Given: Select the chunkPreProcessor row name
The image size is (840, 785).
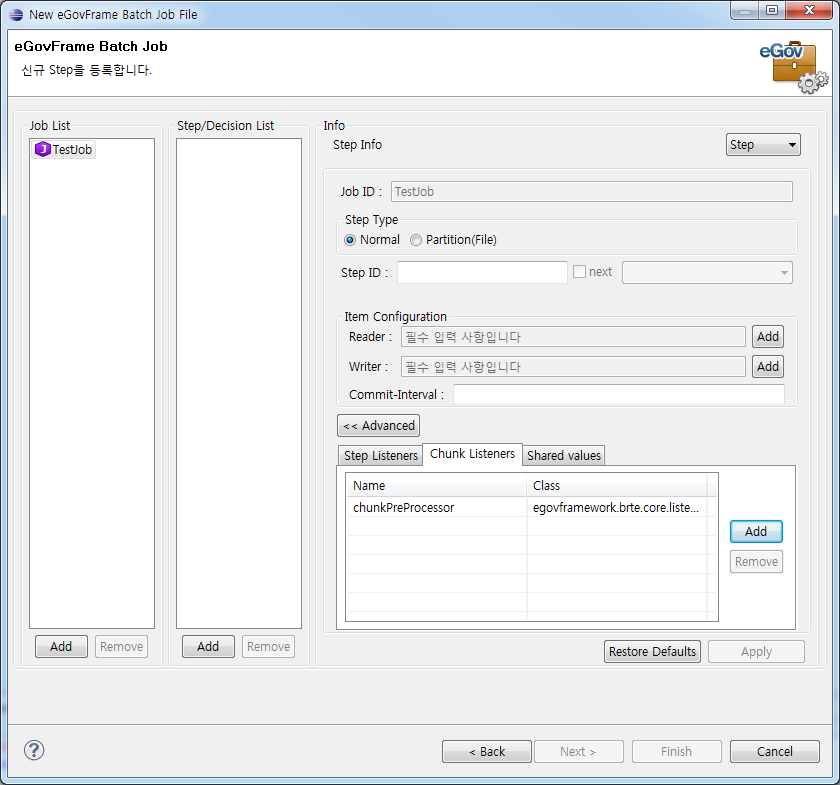Looking at the screenshot, I should pos(403,507).
